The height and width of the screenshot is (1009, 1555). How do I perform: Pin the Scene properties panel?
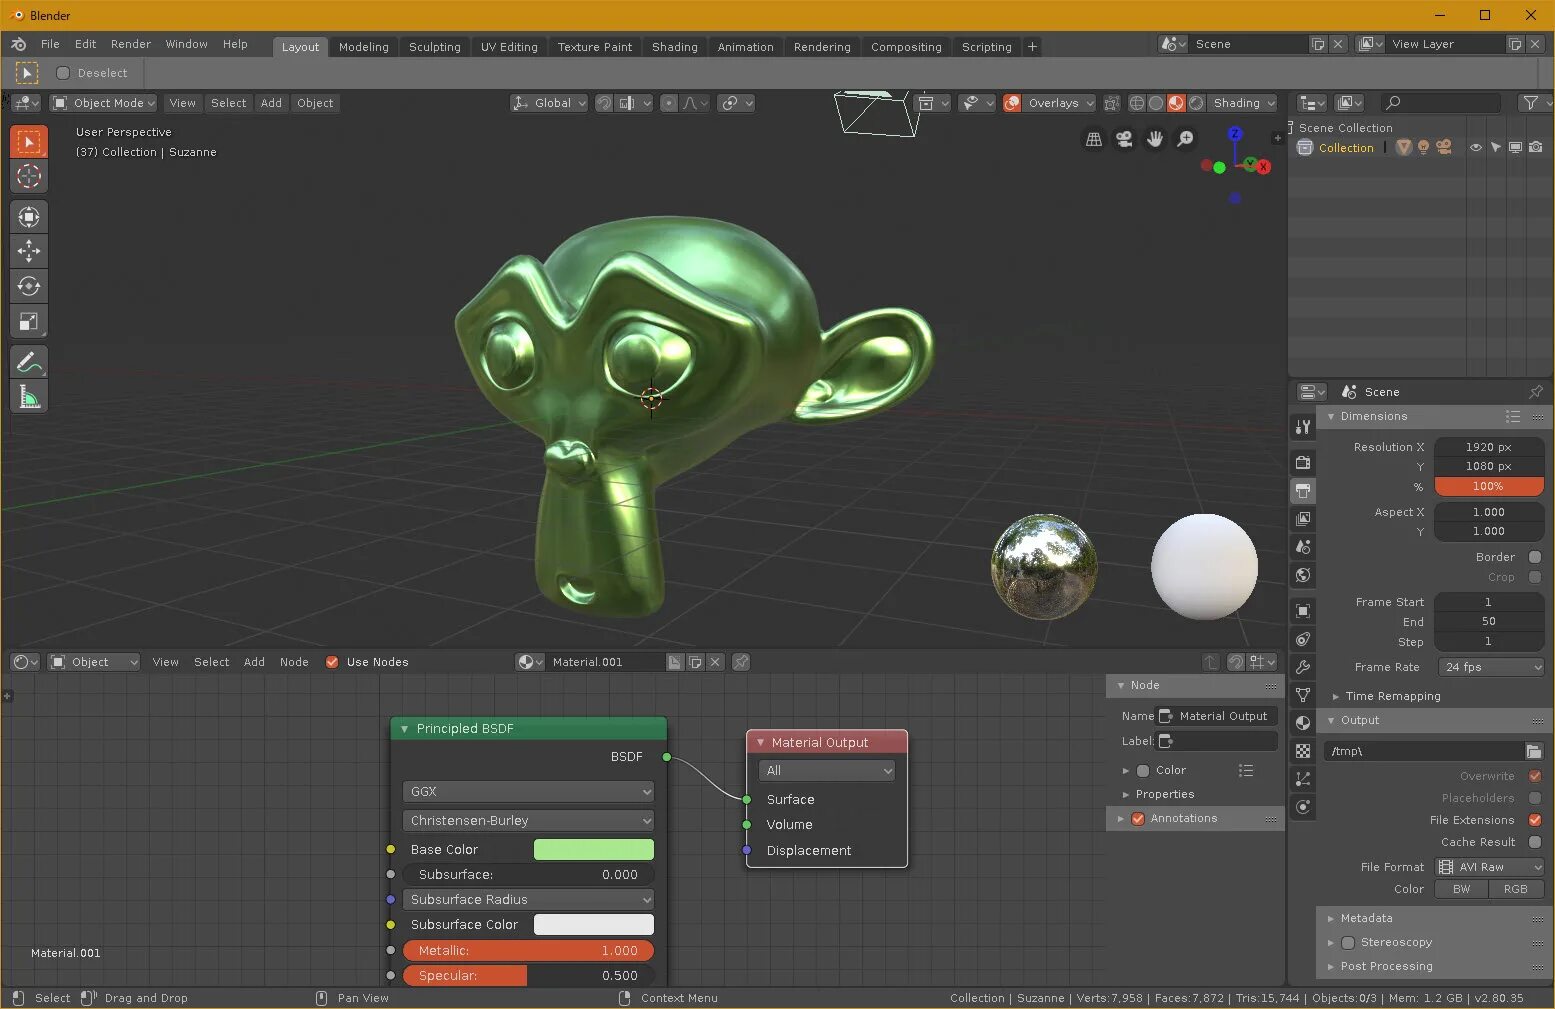1536,392
